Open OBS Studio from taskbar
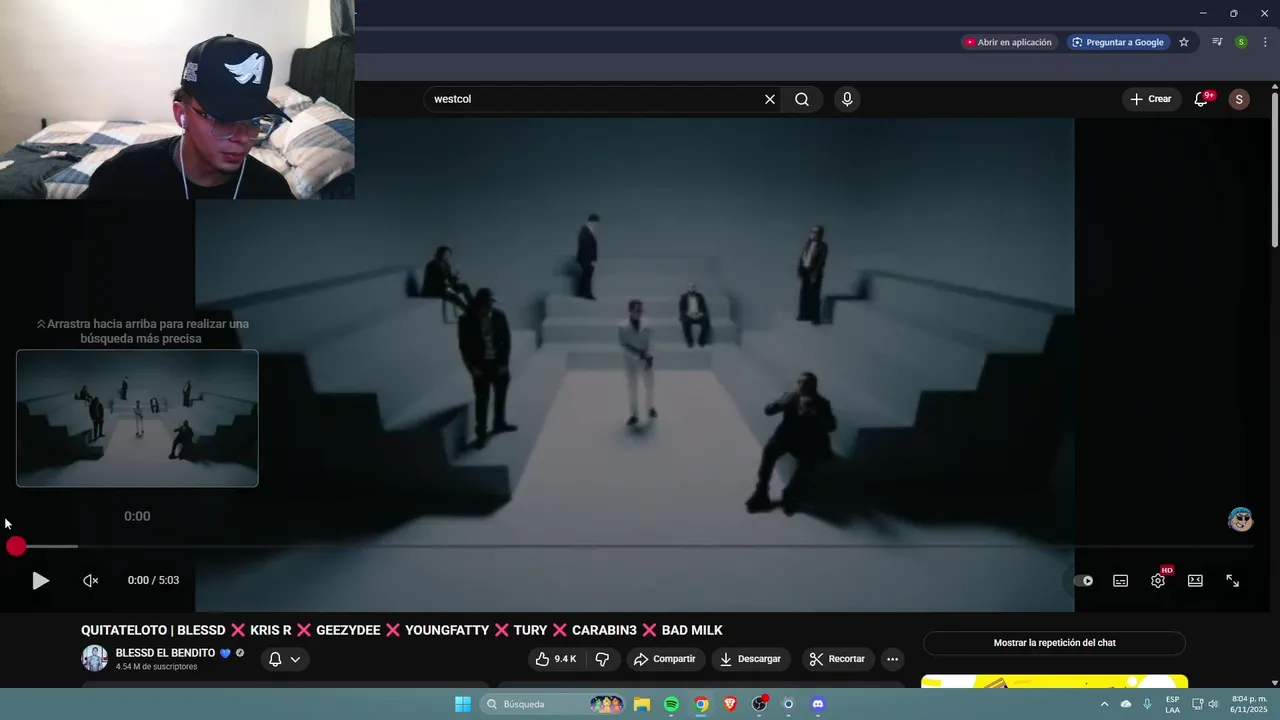1280x720 pixels. click(759, 704)
